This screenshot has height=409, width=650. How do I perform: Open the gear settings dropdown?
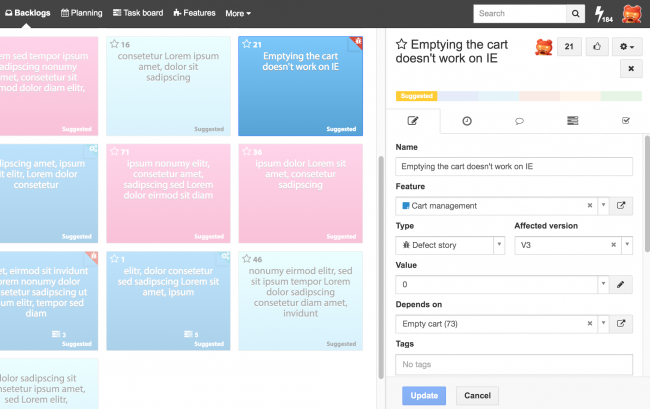627,46
